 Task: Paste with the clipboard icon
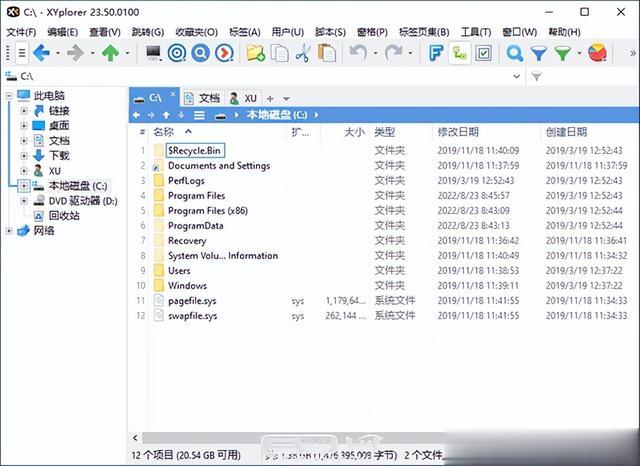(x=327, y=53)
